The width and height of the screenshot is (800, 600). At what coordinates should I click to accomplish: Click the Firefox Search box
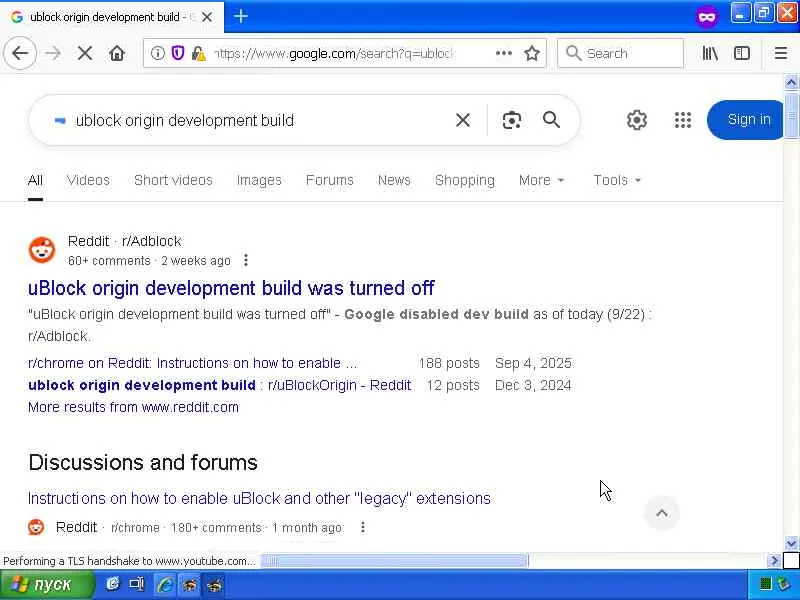coord(620,53)
